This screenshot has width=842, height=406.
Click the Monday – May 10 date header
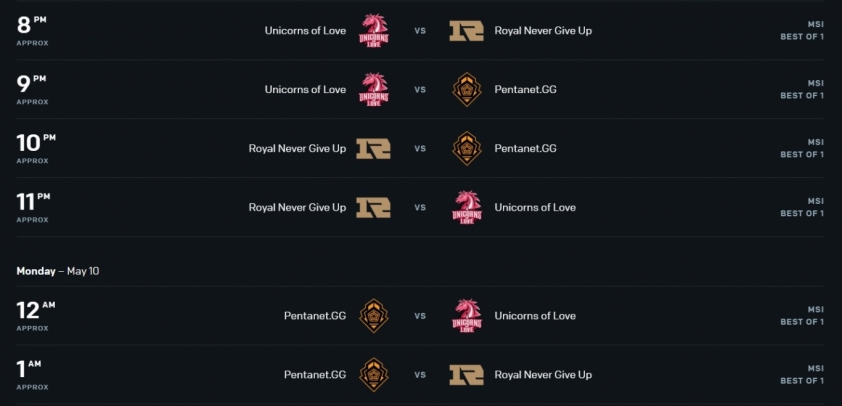click(57, 271)
